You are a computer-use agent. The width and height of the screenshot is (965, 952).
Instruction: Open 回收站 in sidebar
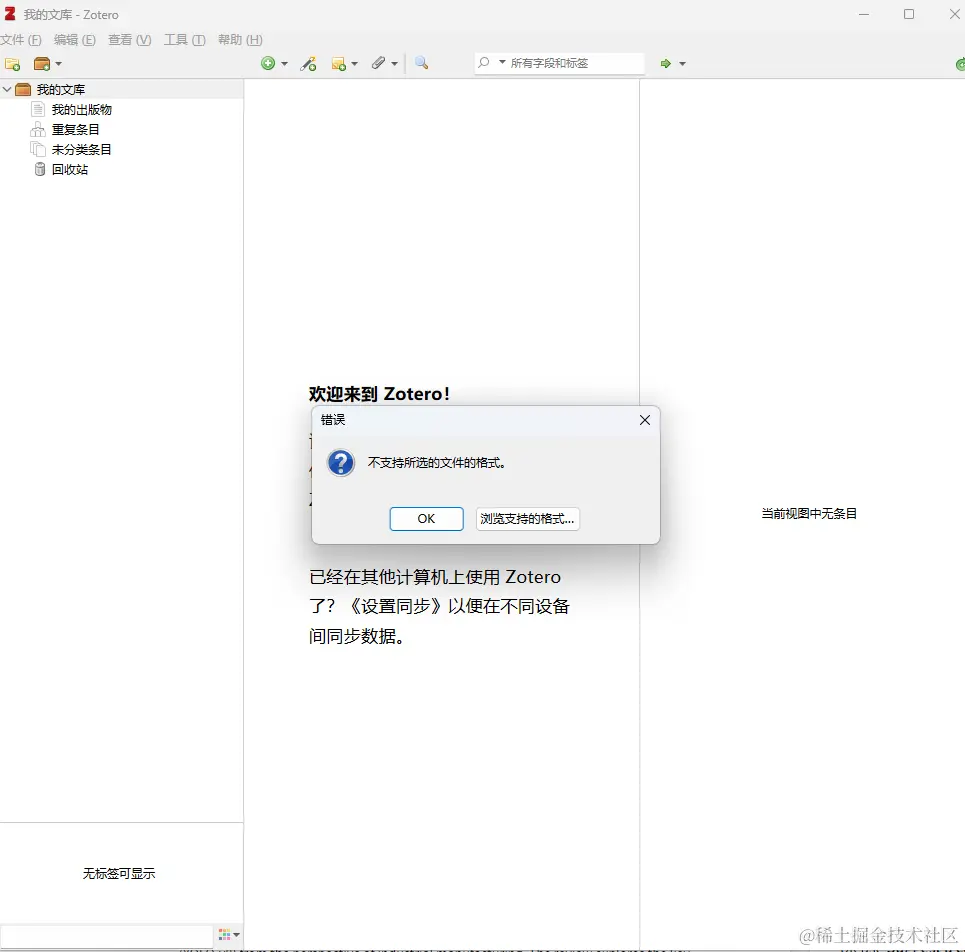[70, 169]
